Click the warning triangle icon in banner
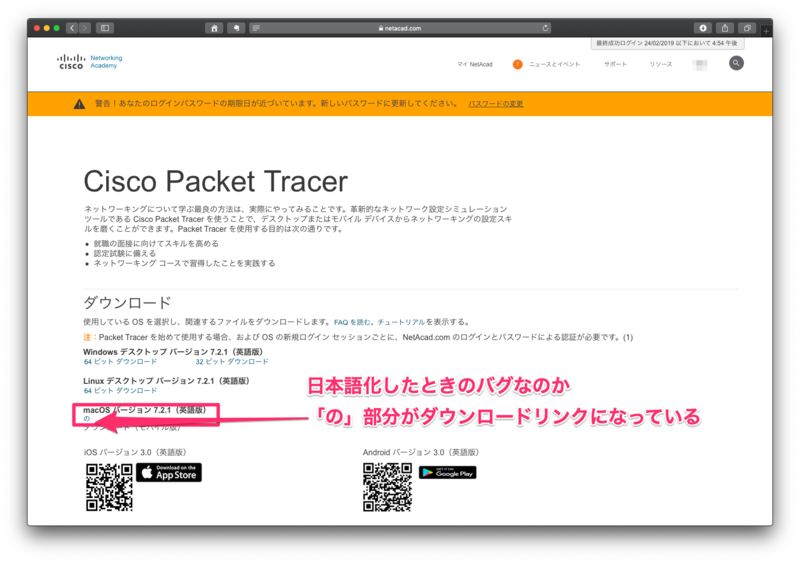This screenshot has width=800, height=562. click(80, 104)
